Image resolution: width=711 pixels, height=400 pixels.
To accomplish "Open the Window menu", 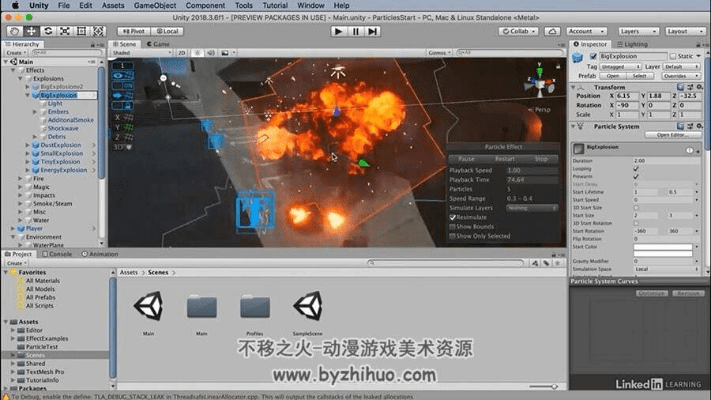I will pos(311,5).
